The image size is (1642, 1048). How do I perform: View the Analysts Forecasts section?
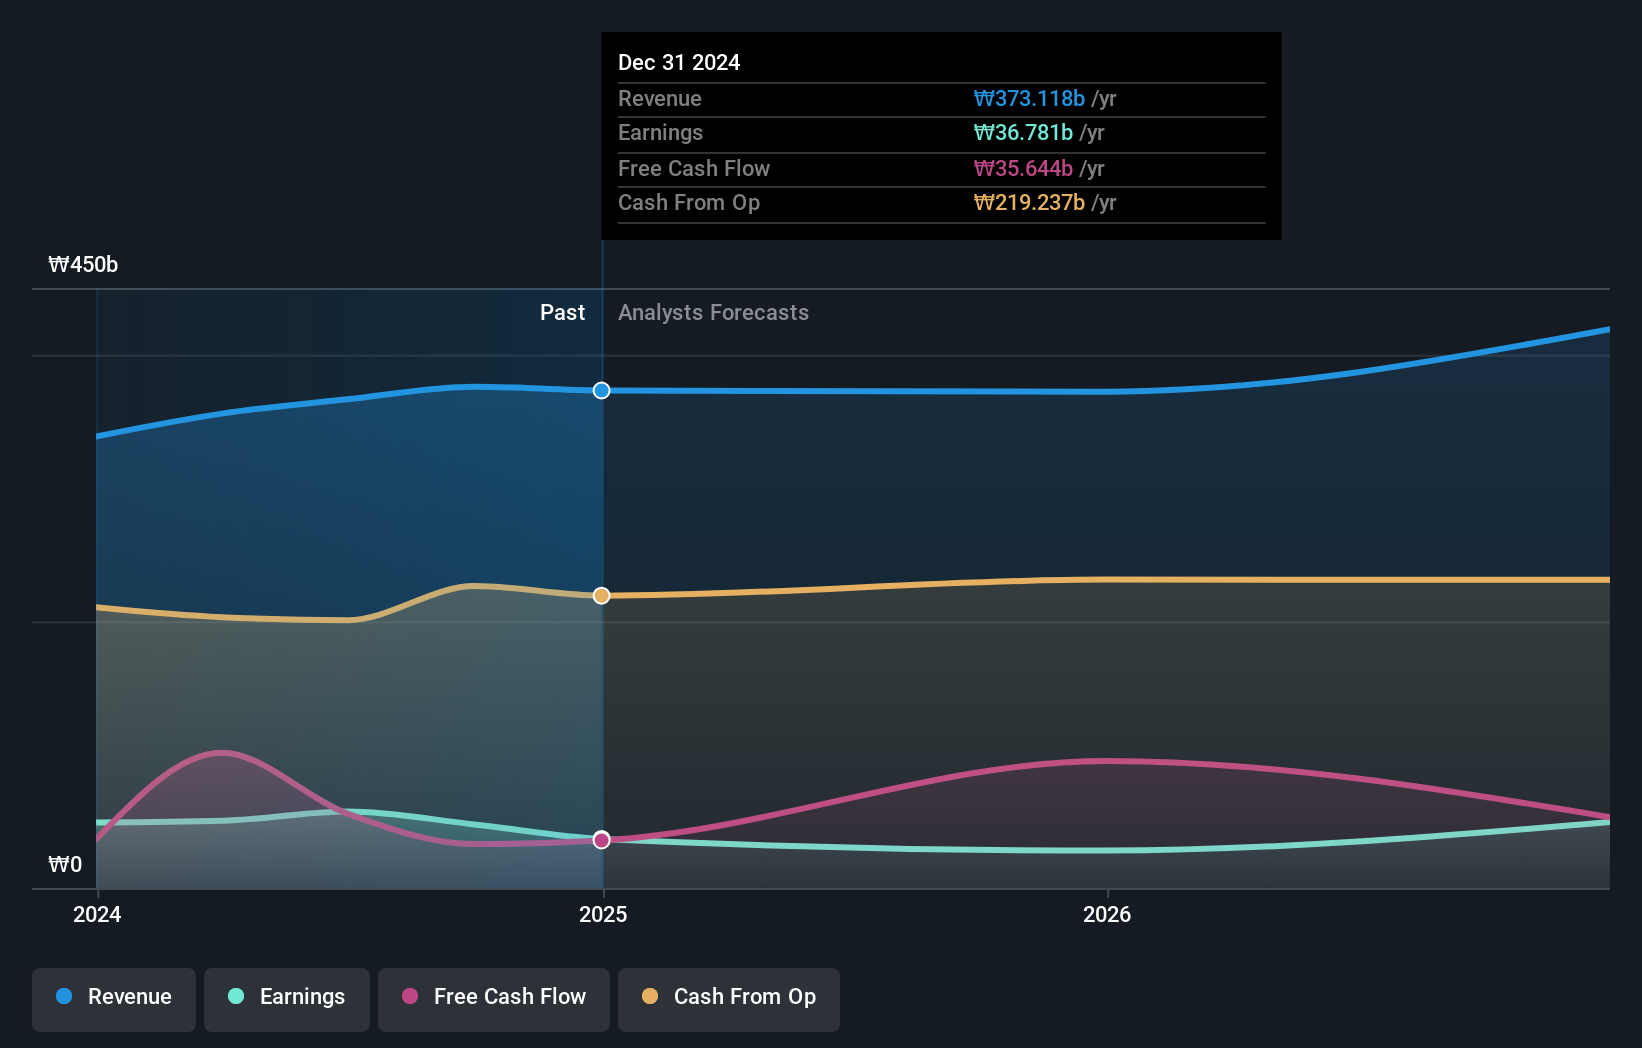[713, 313]
